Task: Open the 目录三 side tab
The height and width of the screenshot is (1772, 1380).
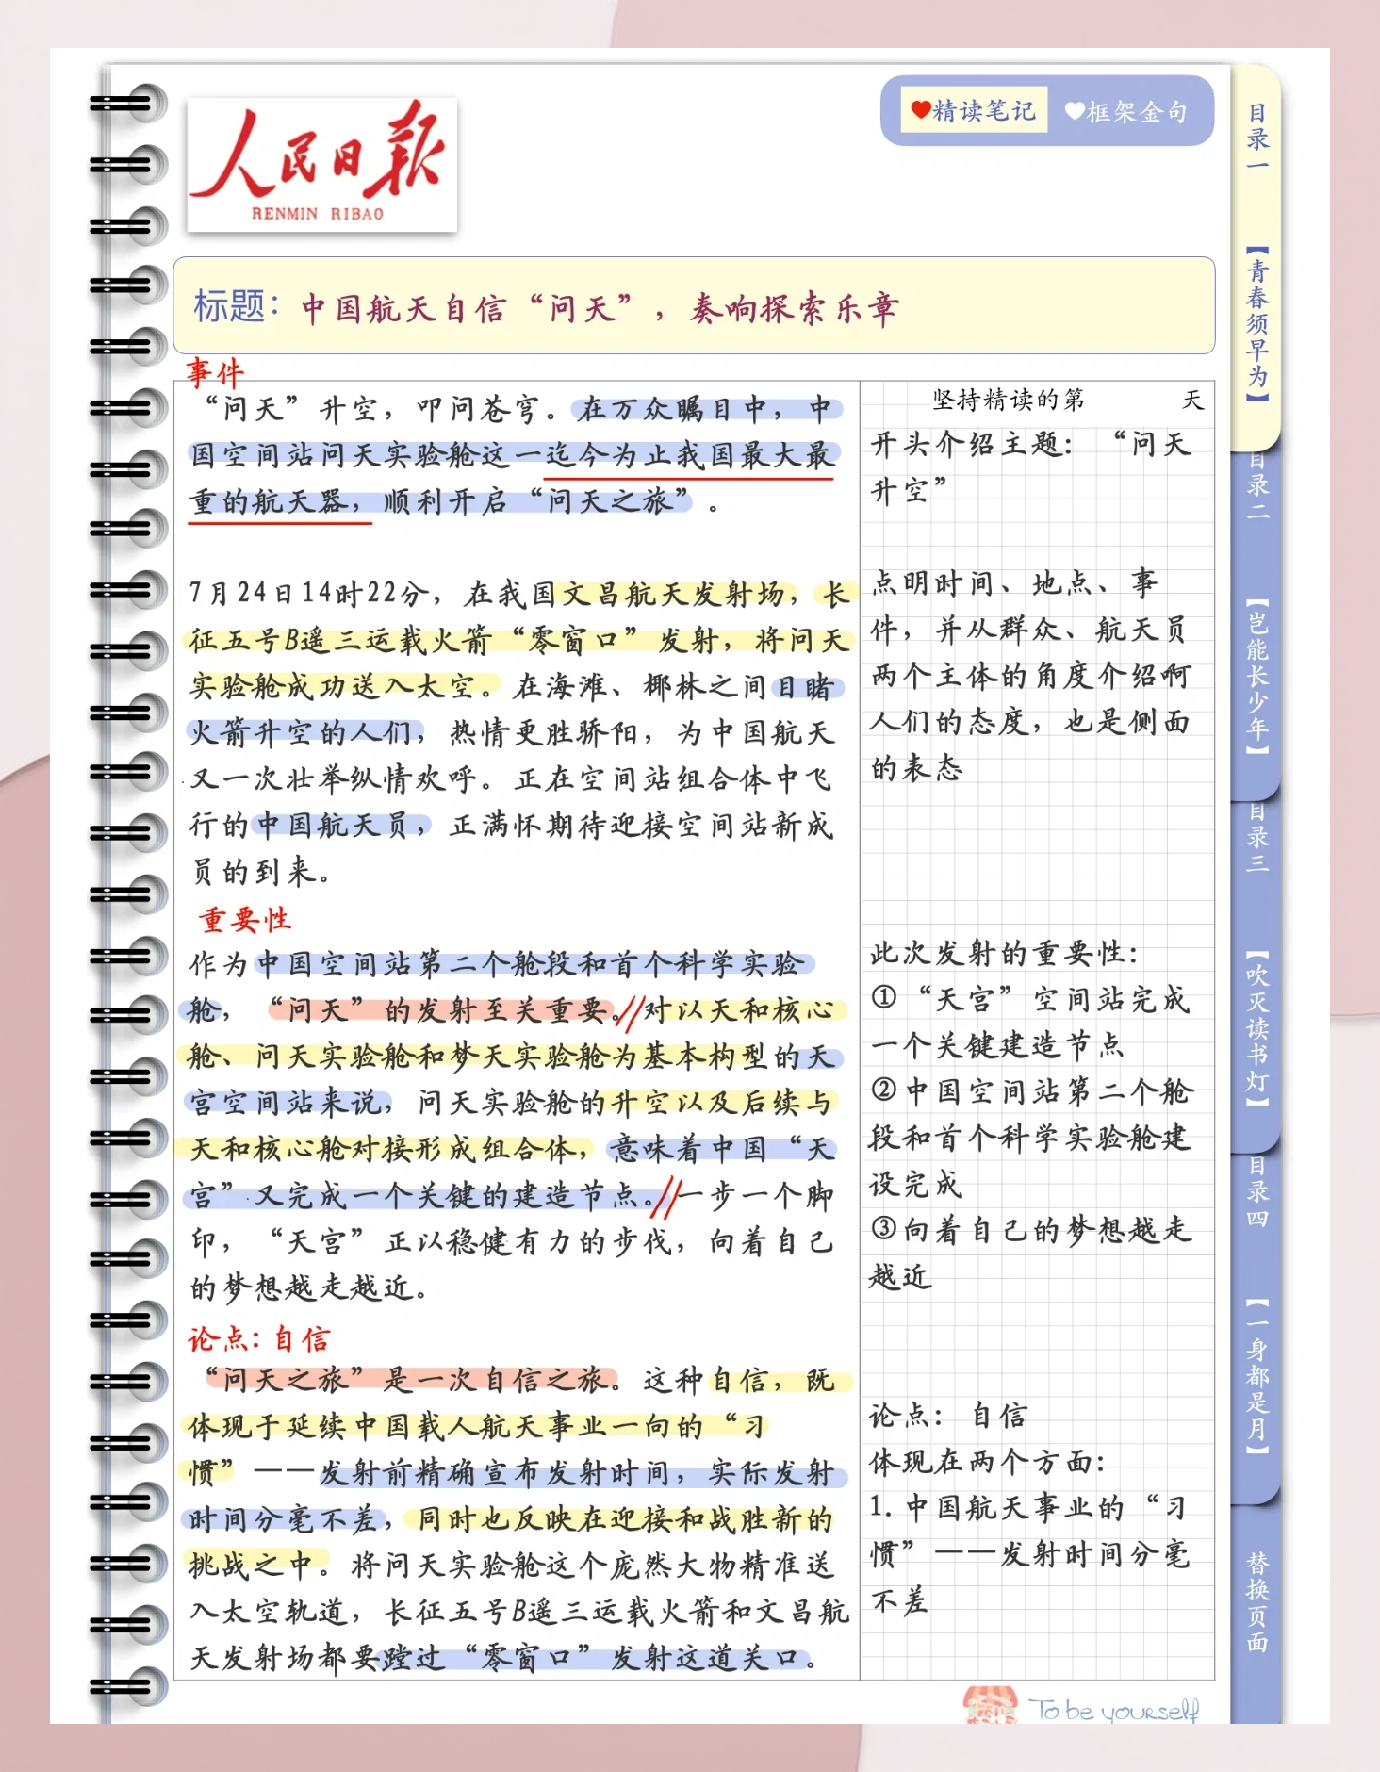Action: point(1257,838)
